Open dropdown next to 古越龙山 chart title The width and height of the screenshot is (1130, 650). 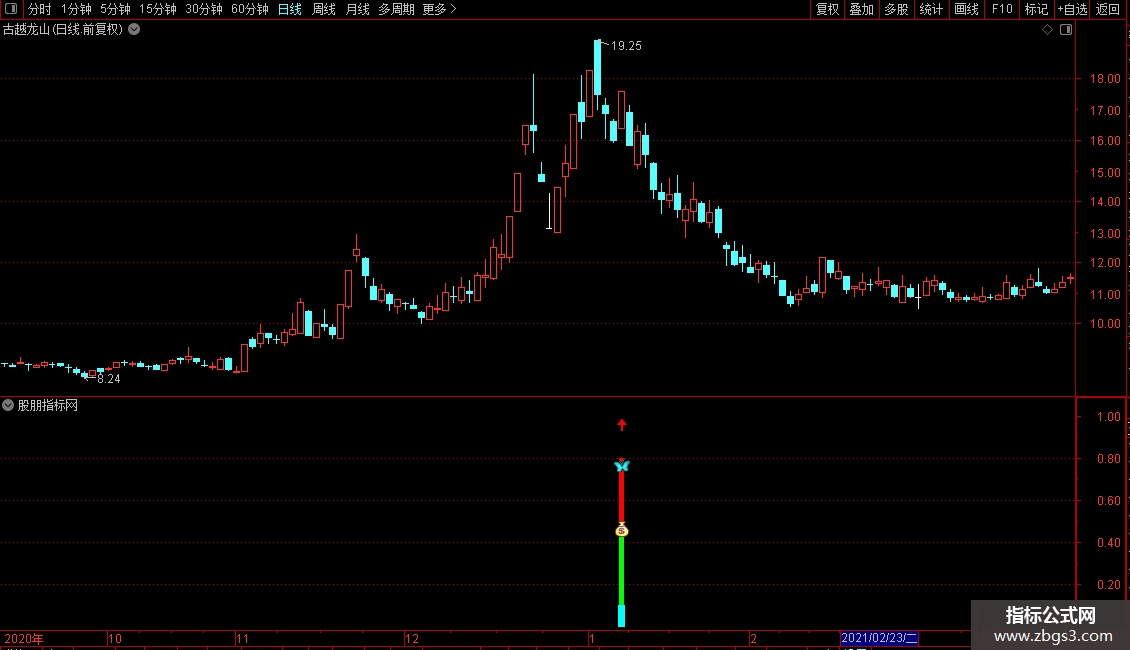pyautogui.click(x=134, y=30)
